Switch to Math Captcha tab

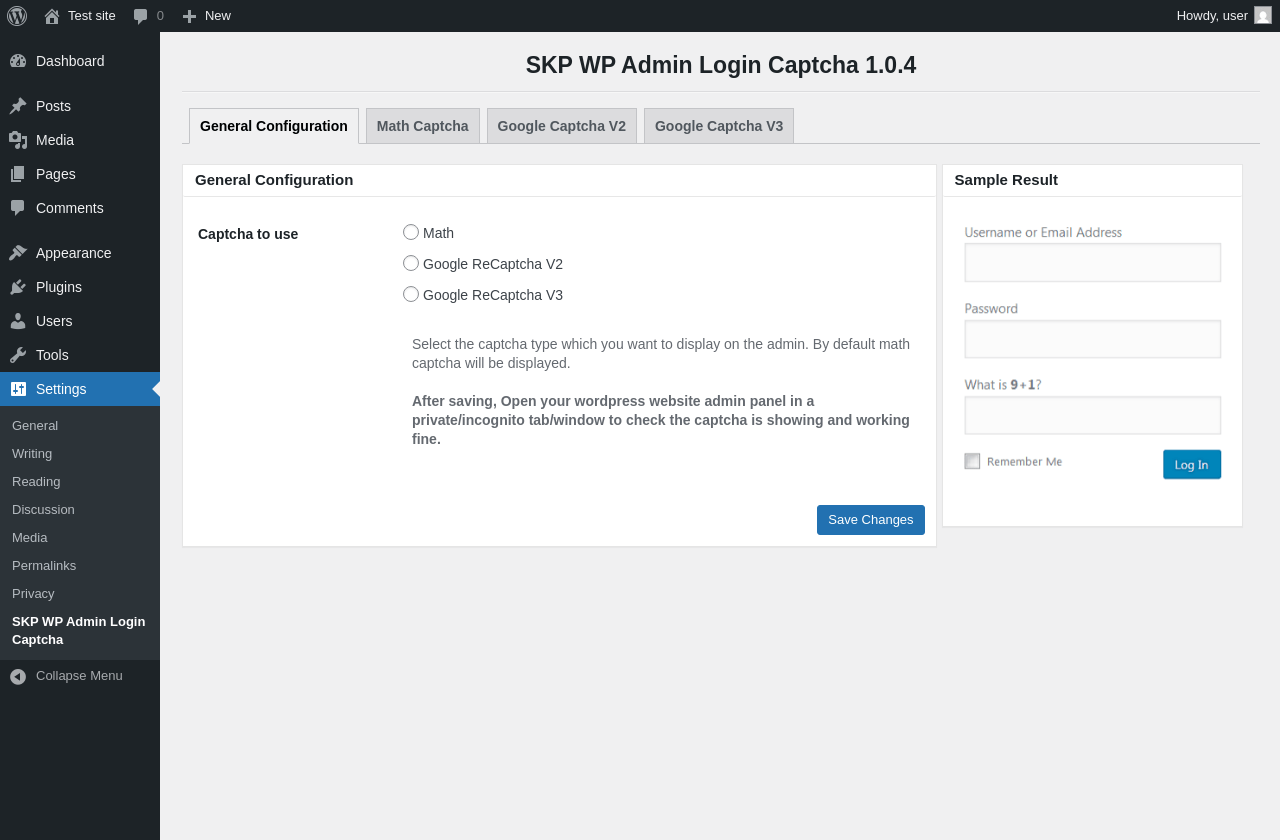tap(423, 126)
